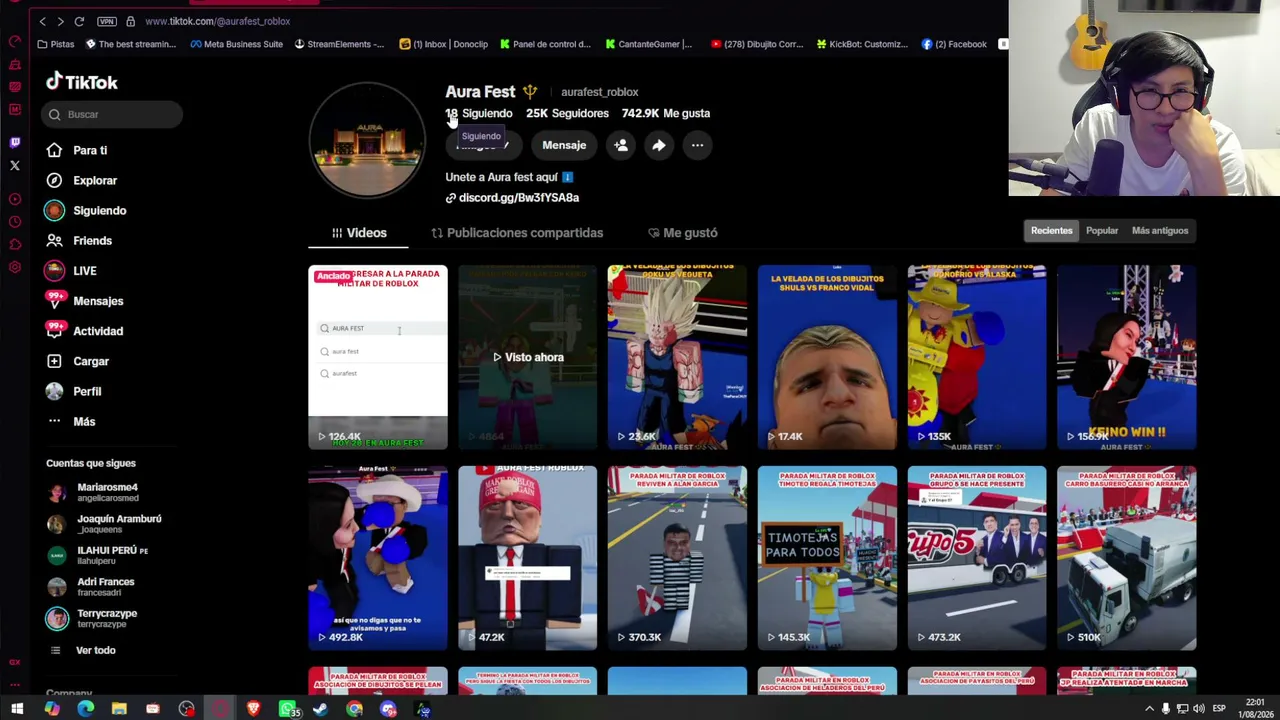The height and width of the screenshot is (720, 1280).
Task: Reload the TikTok page
Action: coord(79,21)
